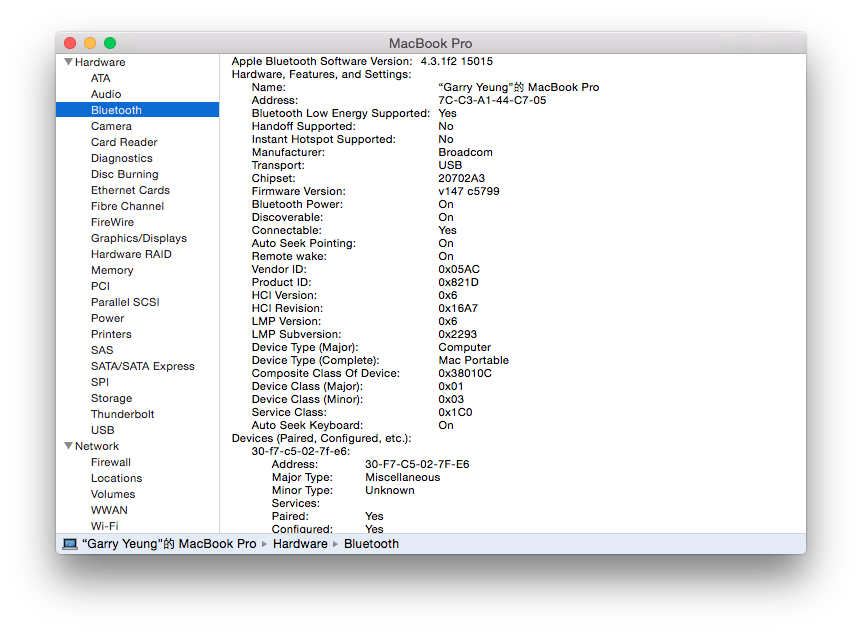Viewport: 862px width, 634px height.
Task: Select Diagnostics in the sidebar
Action: (x=121, y=158)
